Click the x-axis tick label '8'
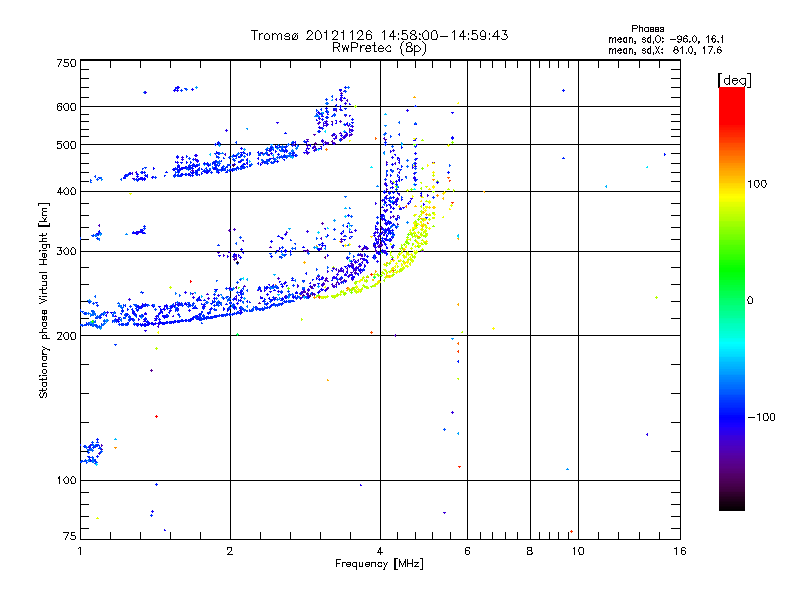Viewport: 800px width, 600px height. [x=530, y=551]
